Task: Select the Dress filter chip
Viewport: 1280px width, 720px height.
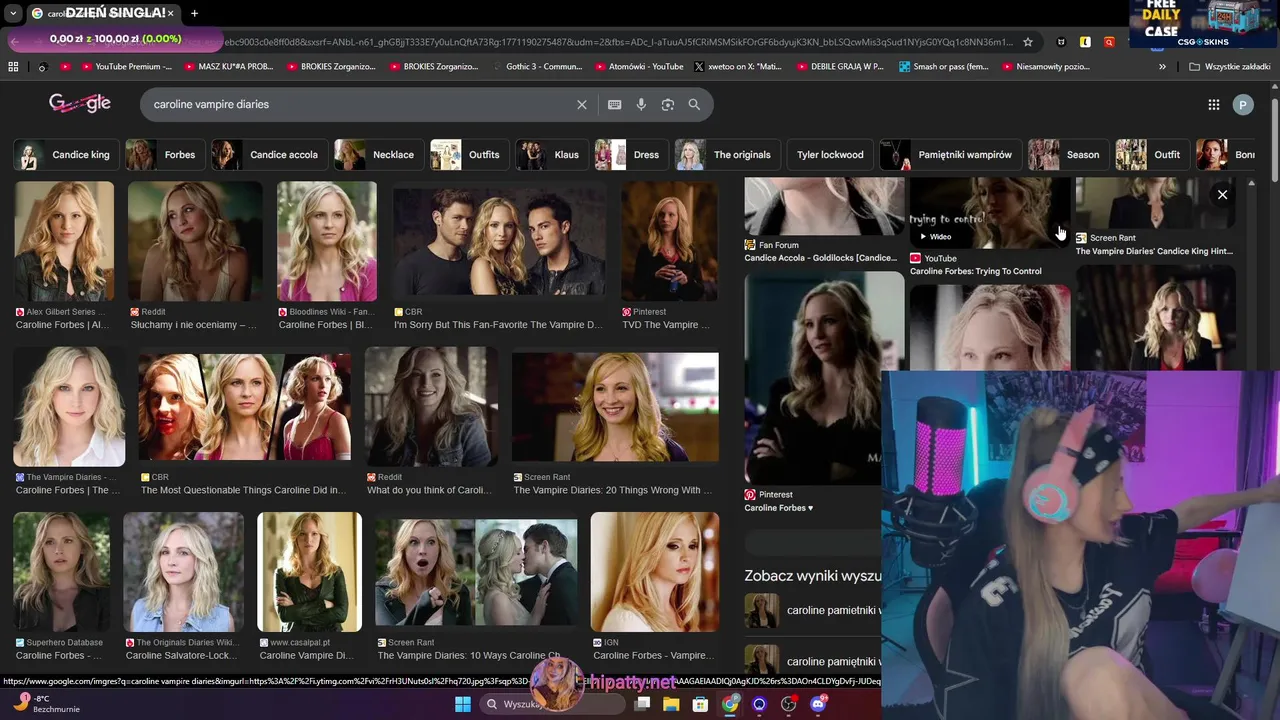Action: coord(631,155)
